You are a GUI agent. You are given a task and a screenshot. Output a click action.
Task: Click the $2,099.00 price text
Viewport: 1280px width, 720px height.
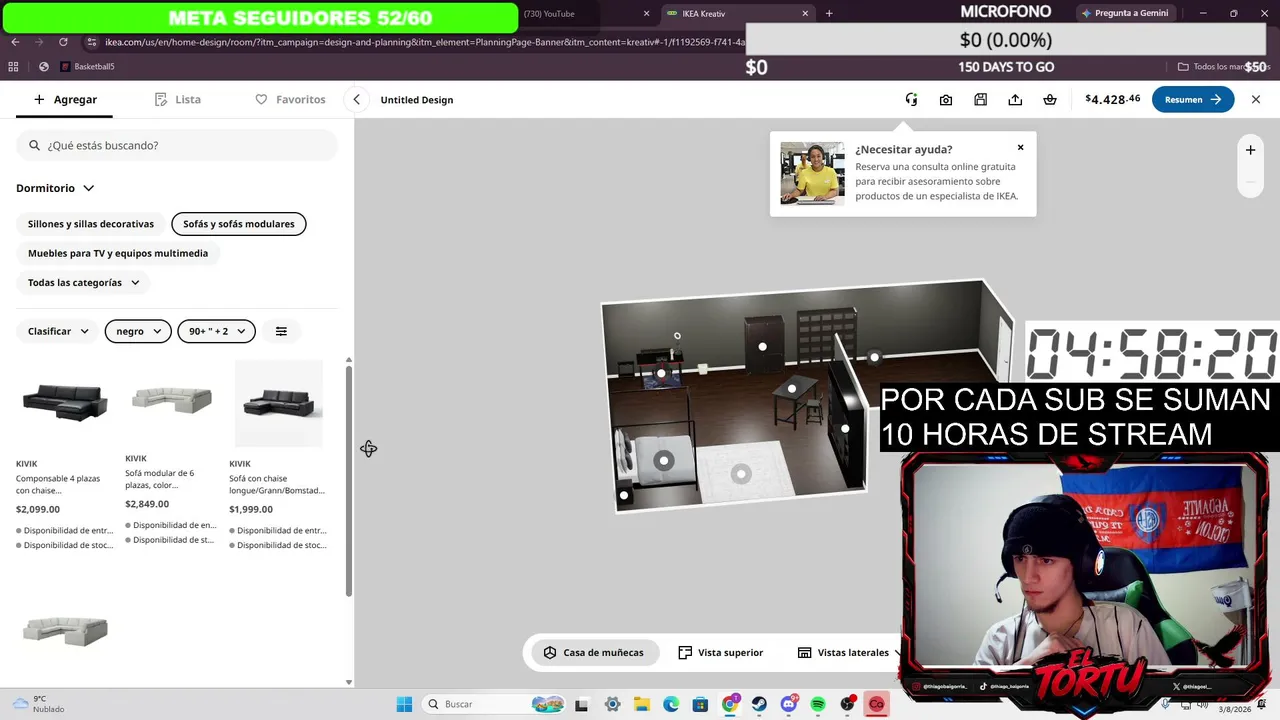click(38, 509)
